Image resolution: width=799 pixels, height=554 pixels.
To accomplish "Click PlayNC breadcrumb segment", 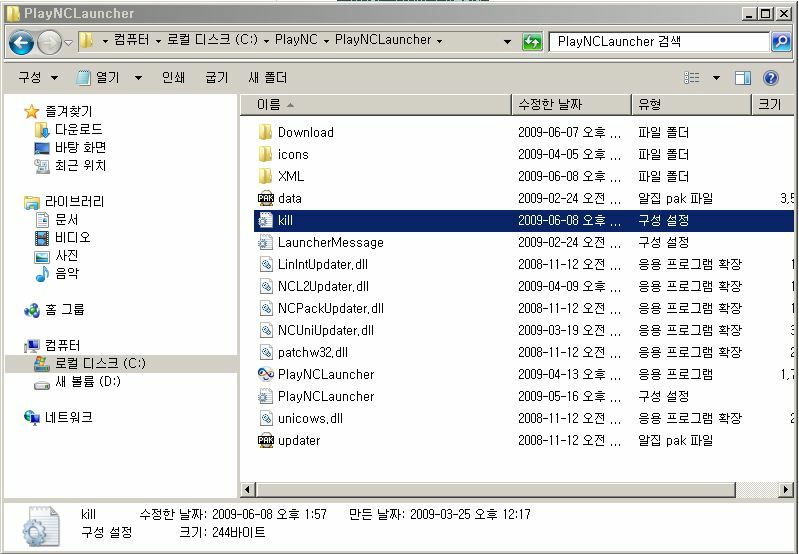I will pos(296,40).
